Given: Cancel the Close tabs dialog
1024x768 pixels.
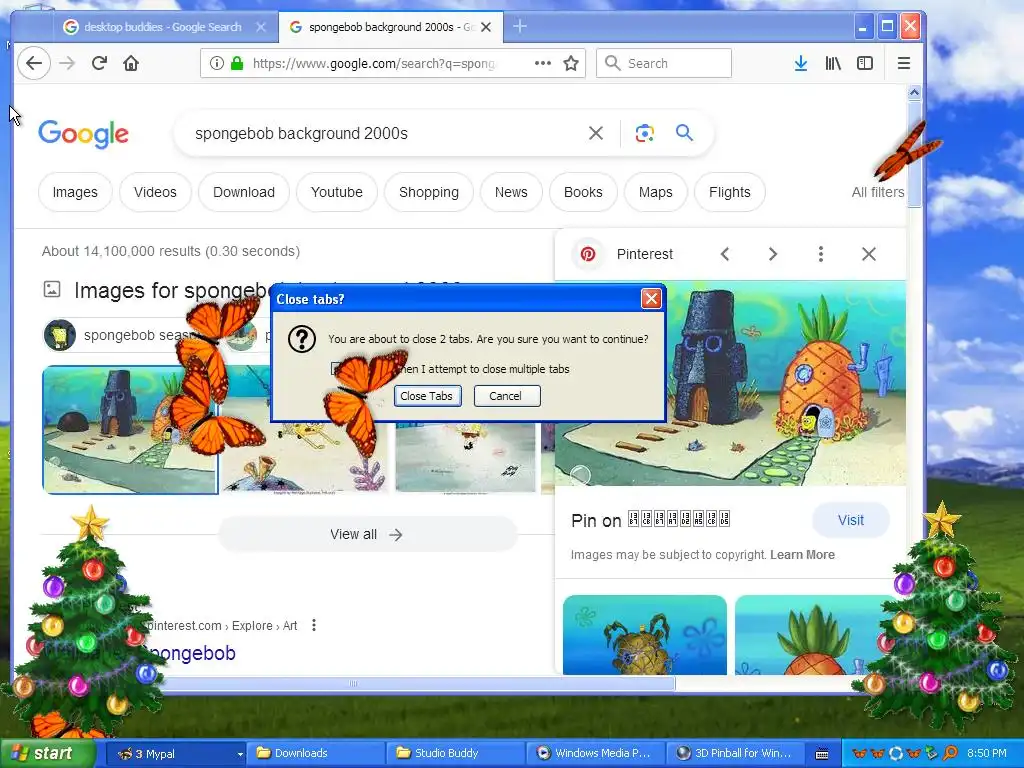Looking at the screenshot, I should point(507,396).
